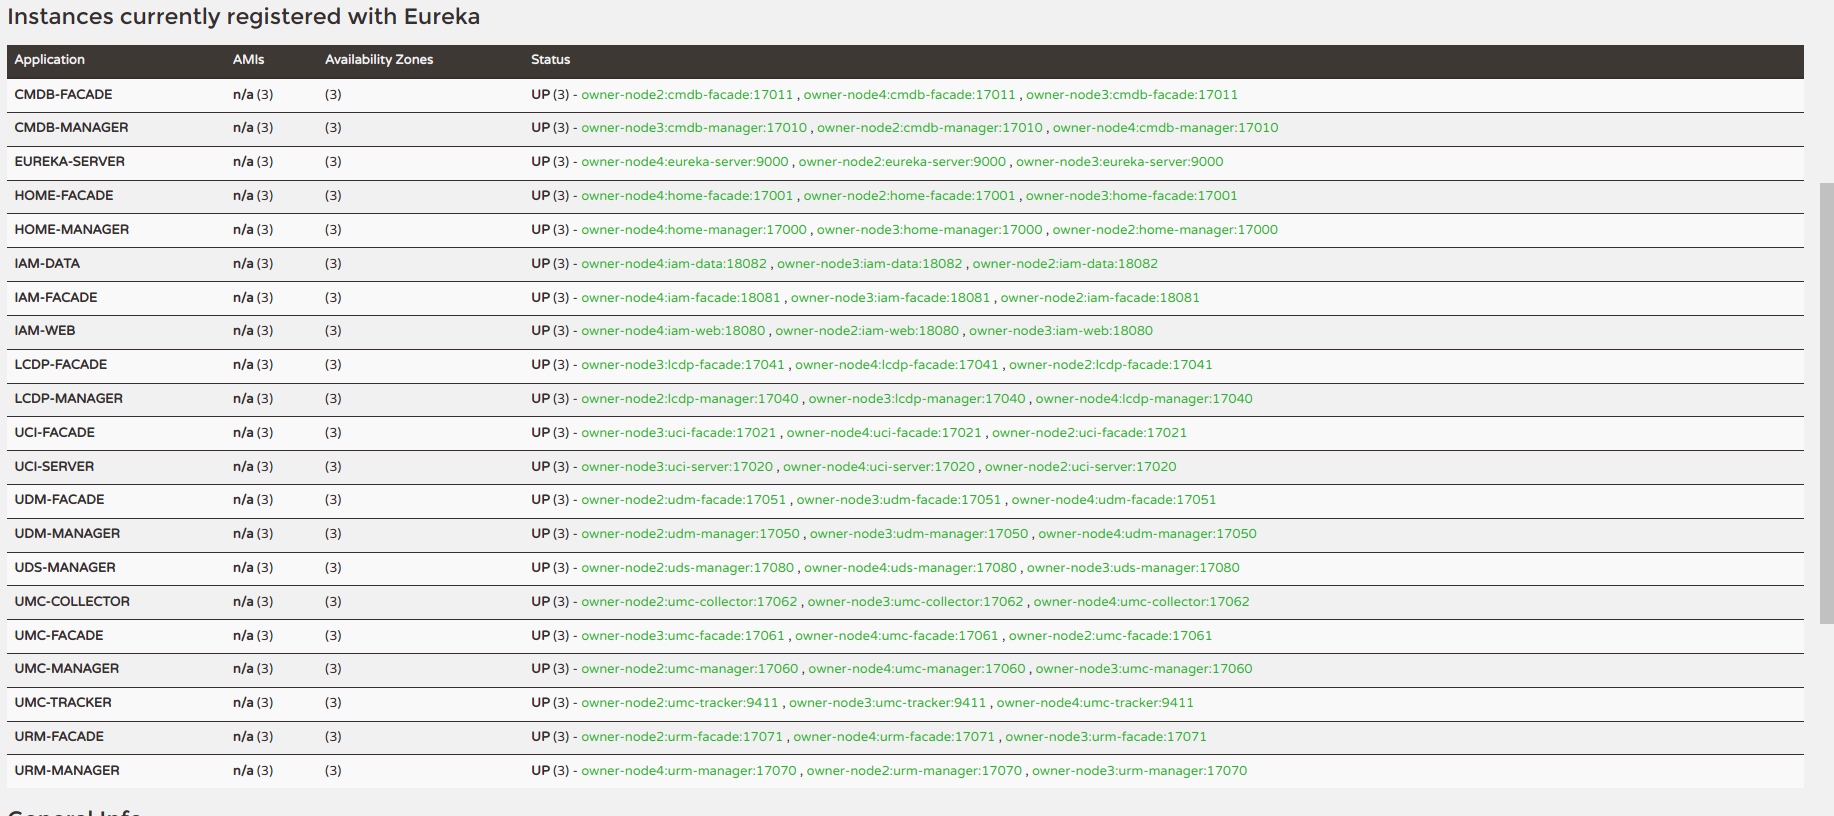Follow owner-node3:uci-facade:17021 link
Image resolution: width=1834 pixels, height=816 pixels.
679,433
